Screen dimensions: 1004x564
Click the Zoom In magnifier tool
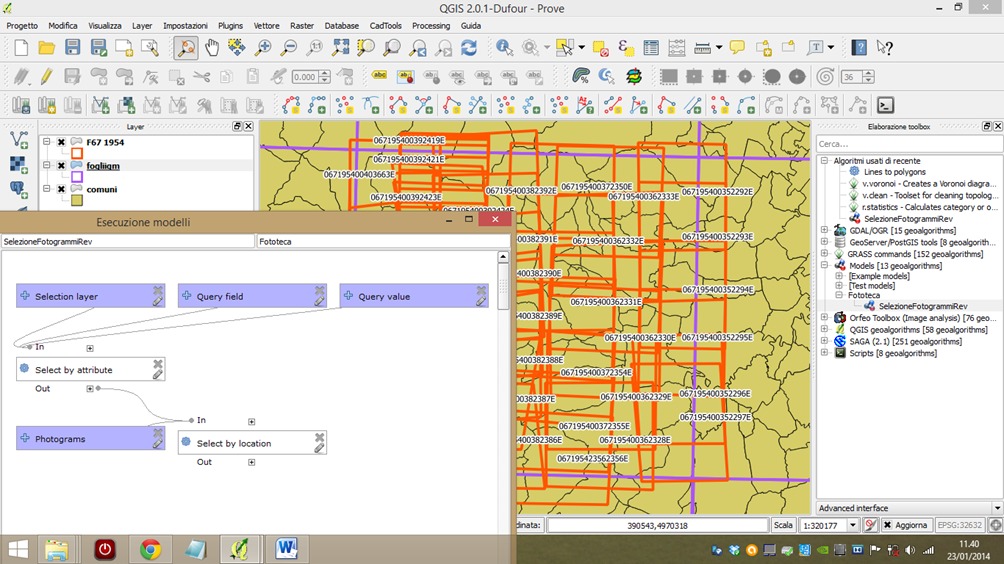tap(263, 47)
